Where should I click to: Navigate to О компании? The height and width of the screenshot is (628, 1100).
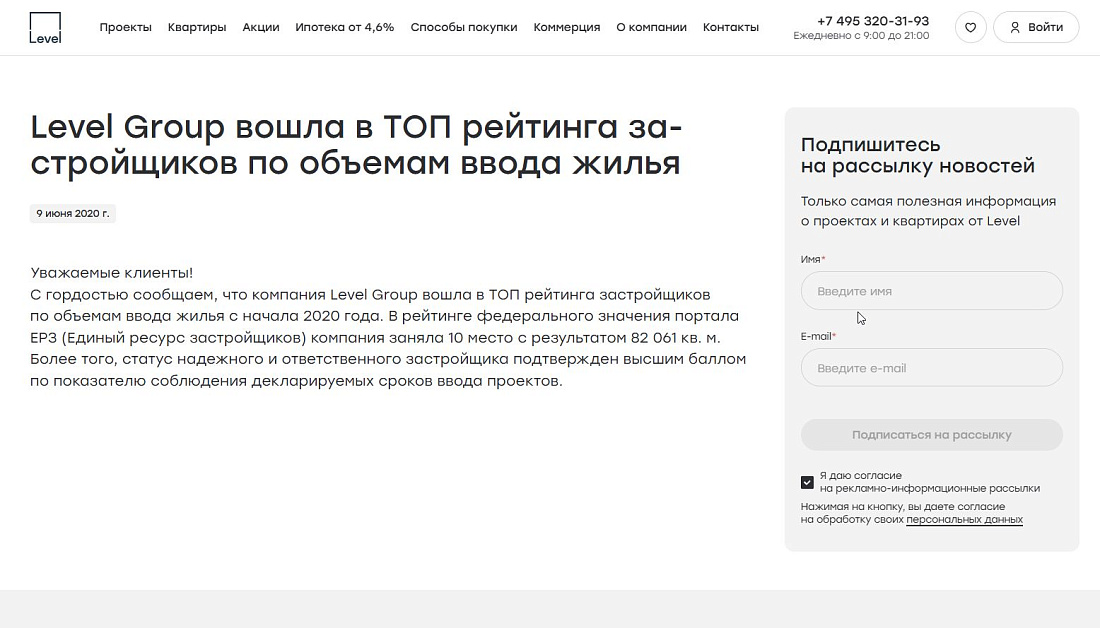pyautogui.click(x=652, y=27)
